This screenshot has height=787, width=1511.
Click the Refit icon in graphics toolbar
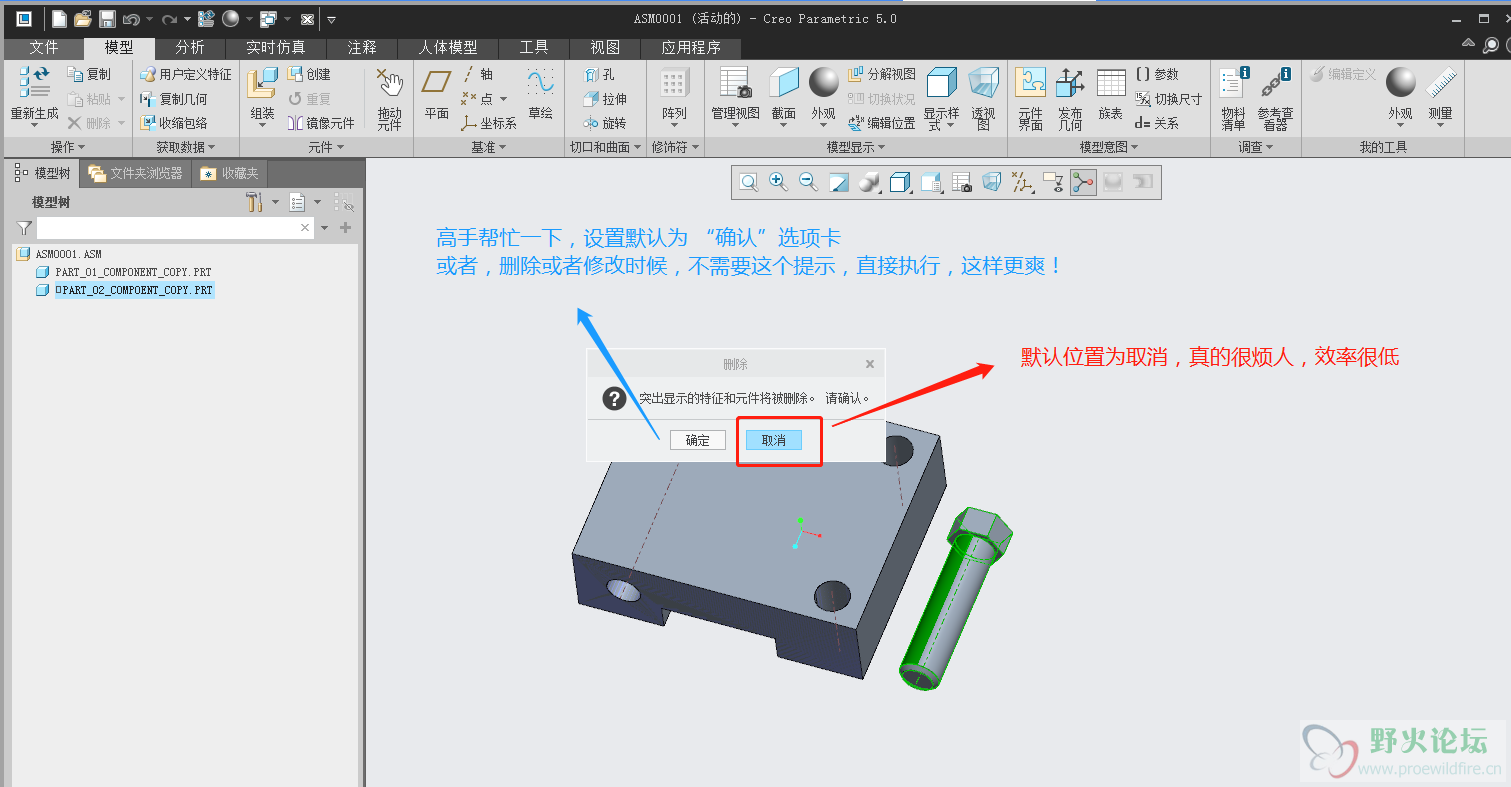point(748,182)
